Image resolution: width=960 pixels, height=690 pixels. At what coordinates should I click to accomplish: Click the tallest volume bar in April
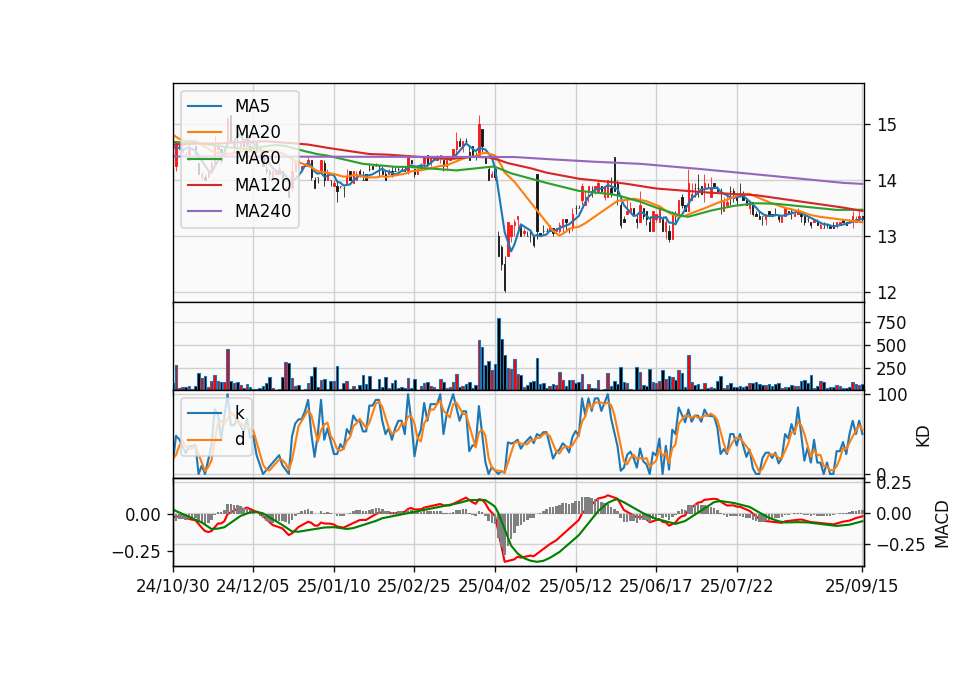tap(499, 354)
